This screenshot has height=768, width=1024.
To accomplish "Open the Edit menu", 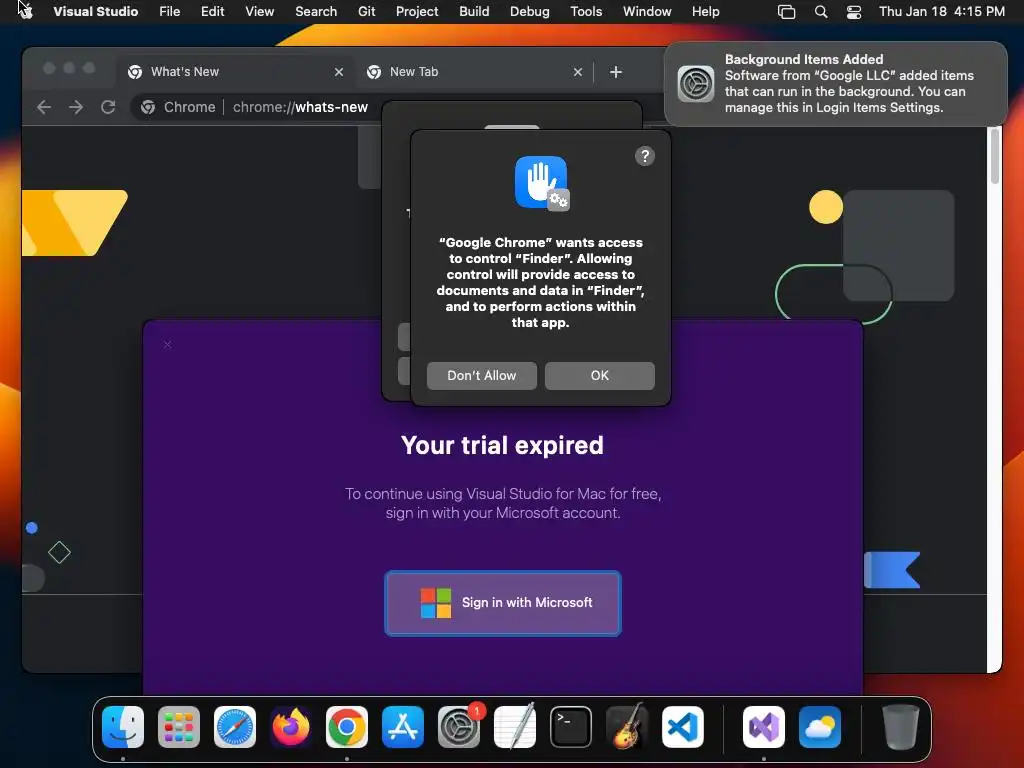I will point(212,12).
